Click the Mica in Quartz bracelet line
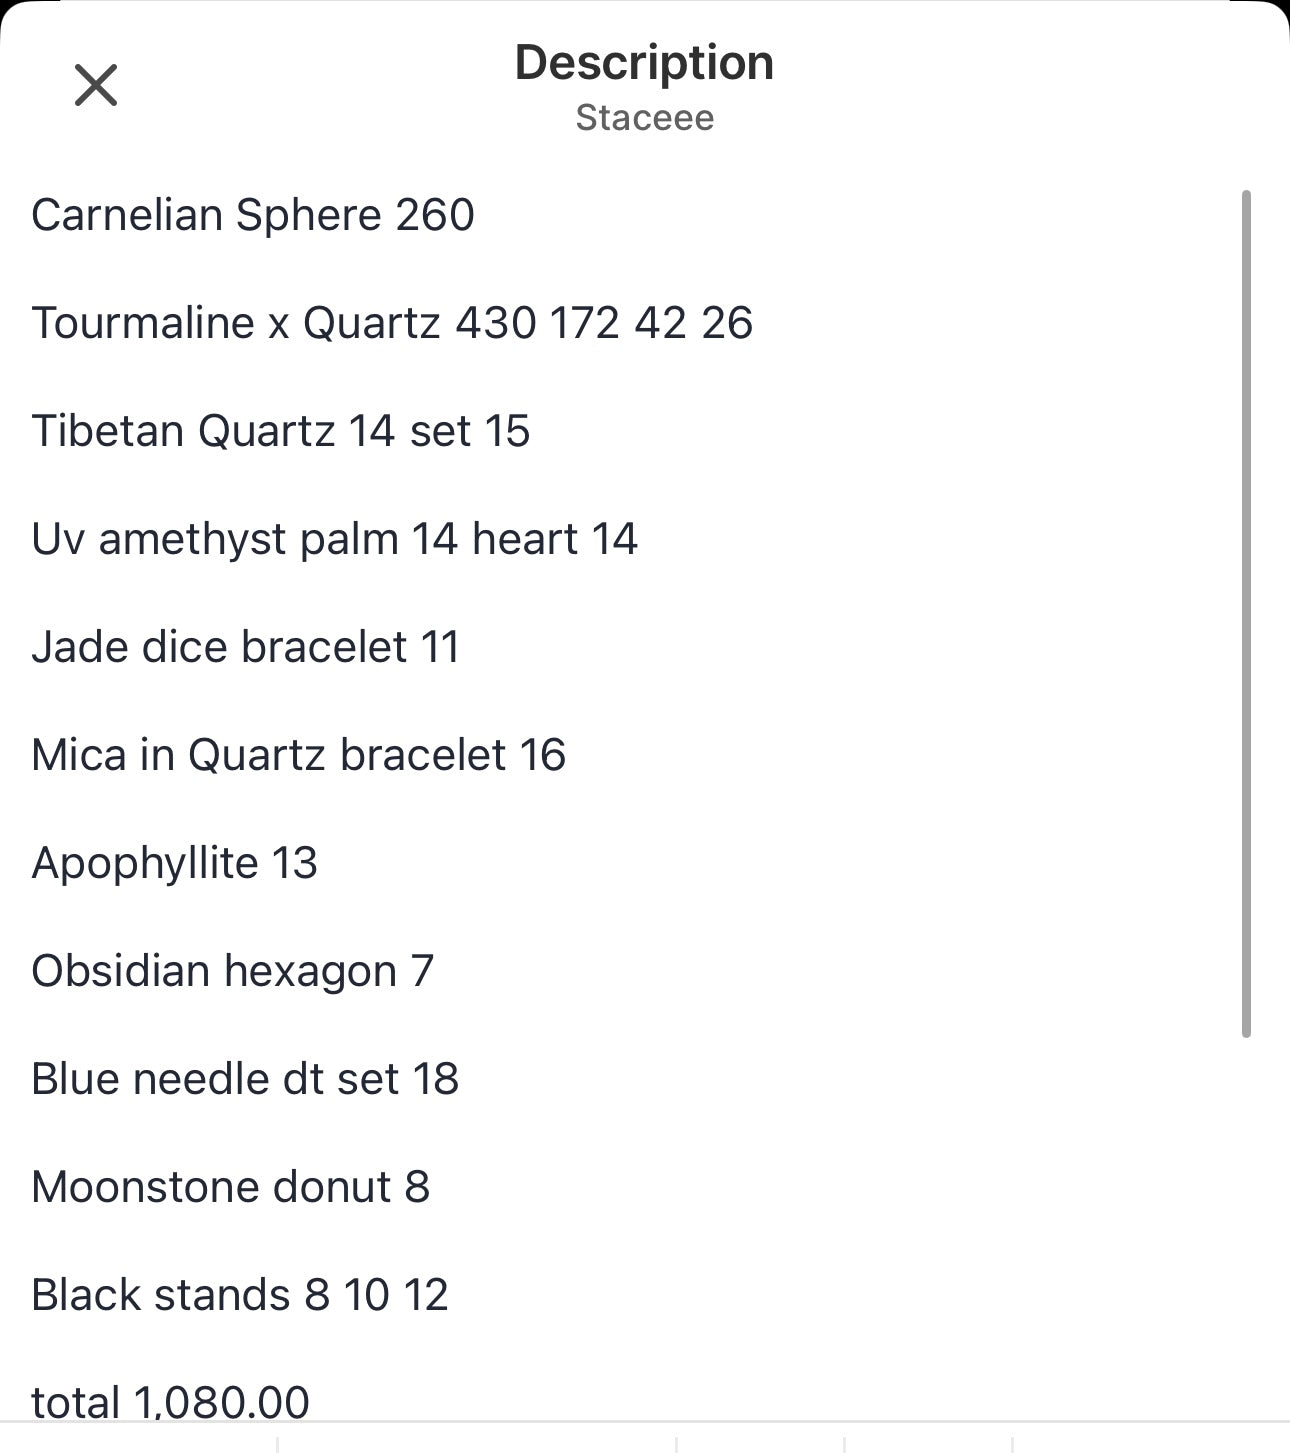 [299, 755]
